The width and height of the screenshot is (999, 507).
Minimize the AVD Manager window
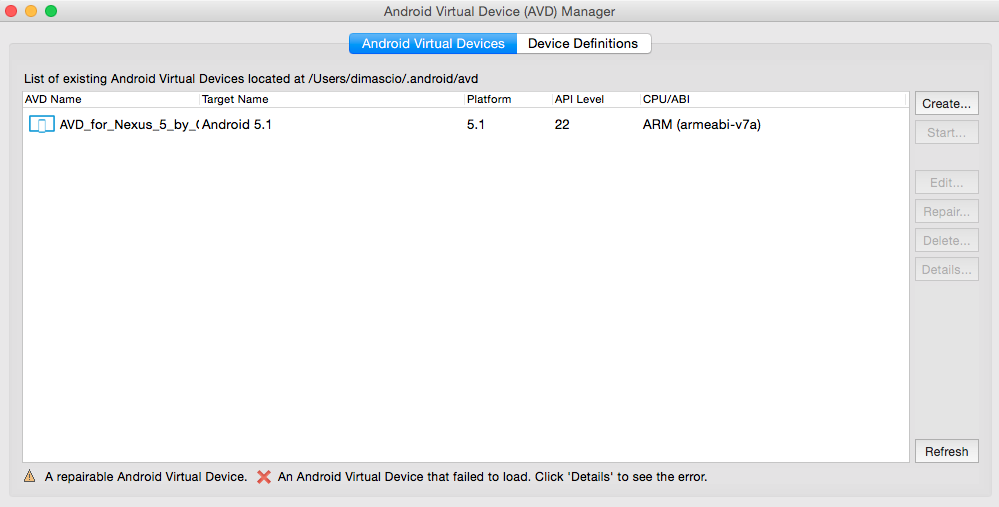31,11
